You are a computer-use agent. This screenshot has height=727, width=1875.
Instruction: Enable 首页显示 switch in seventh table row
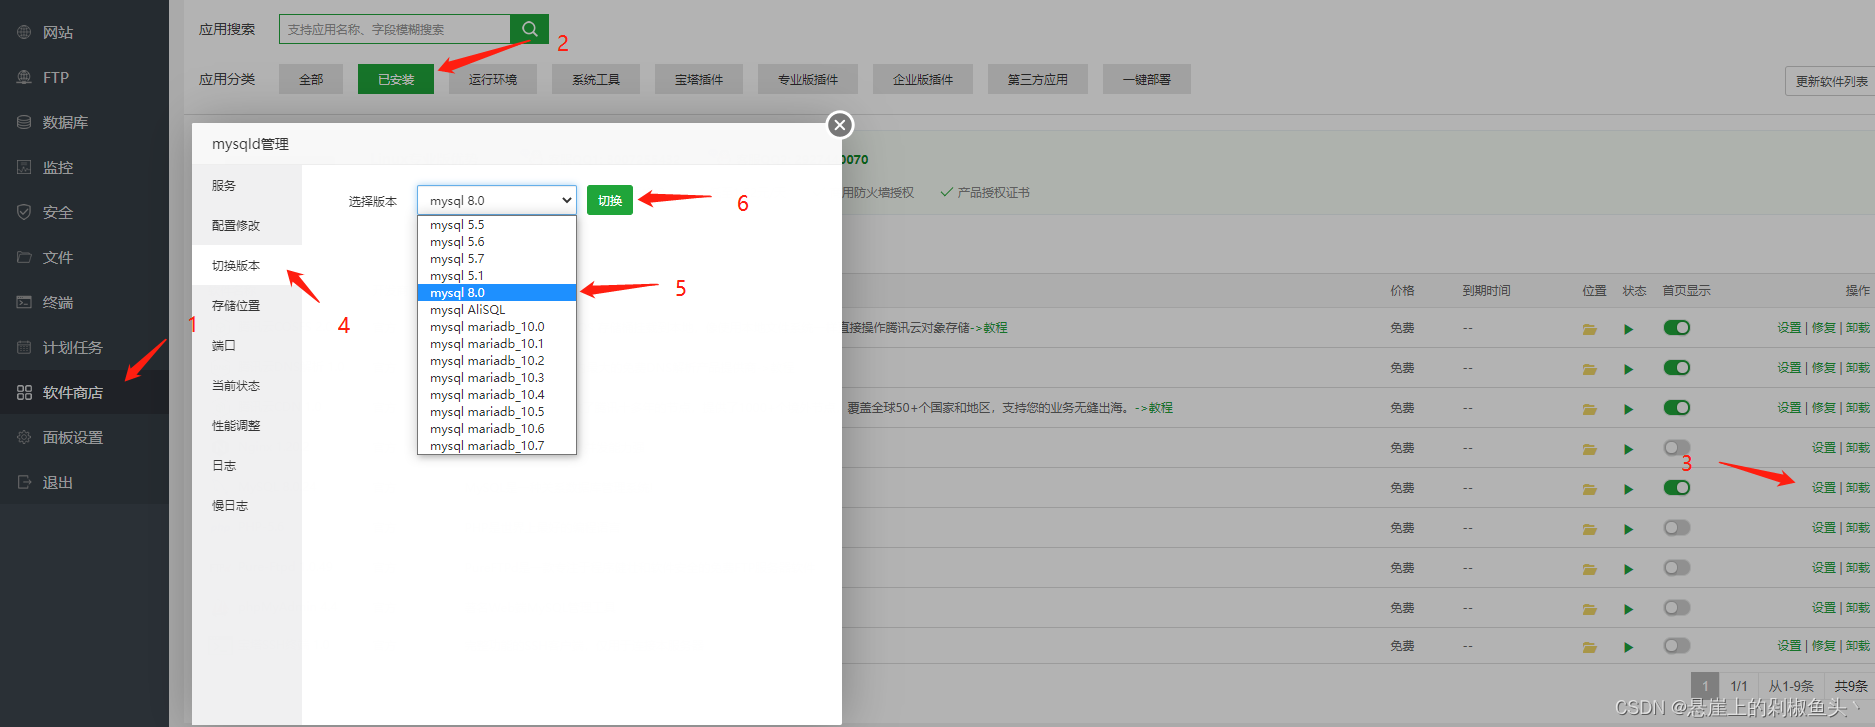pyautogui.click(x=1677, y=567)
